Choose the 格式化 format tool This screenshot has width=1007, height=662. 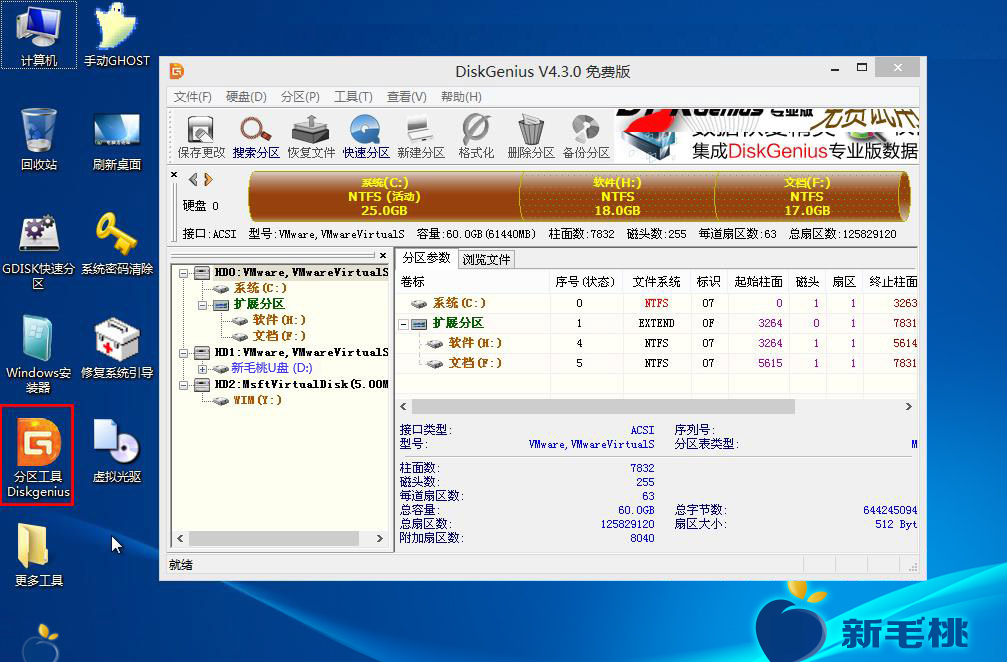click(x=476, y=136)
